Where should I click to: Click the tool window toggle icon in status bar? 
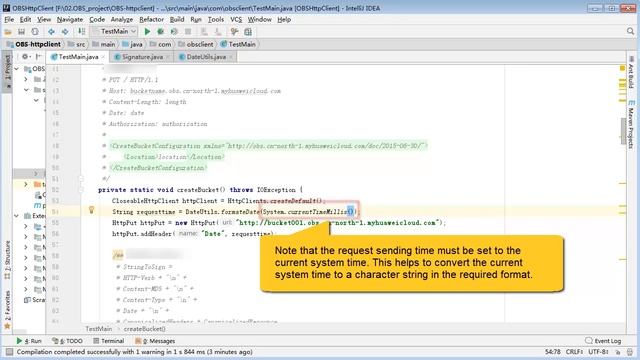(x=9, y=352)
